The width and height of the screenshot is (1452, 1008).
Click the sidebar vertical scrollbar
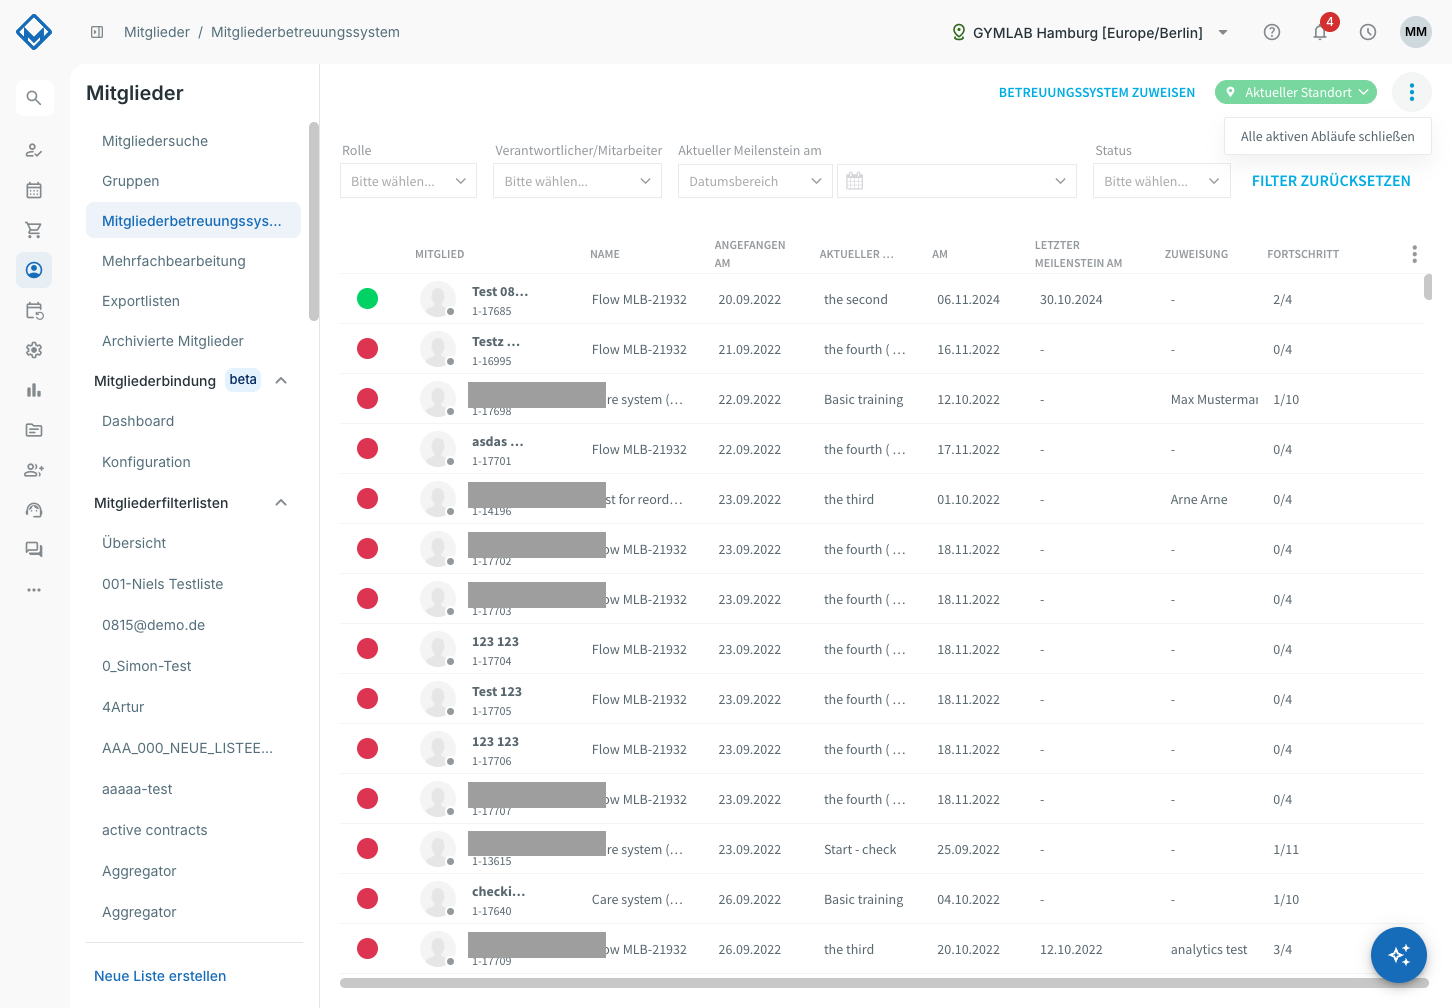point(314,221)
